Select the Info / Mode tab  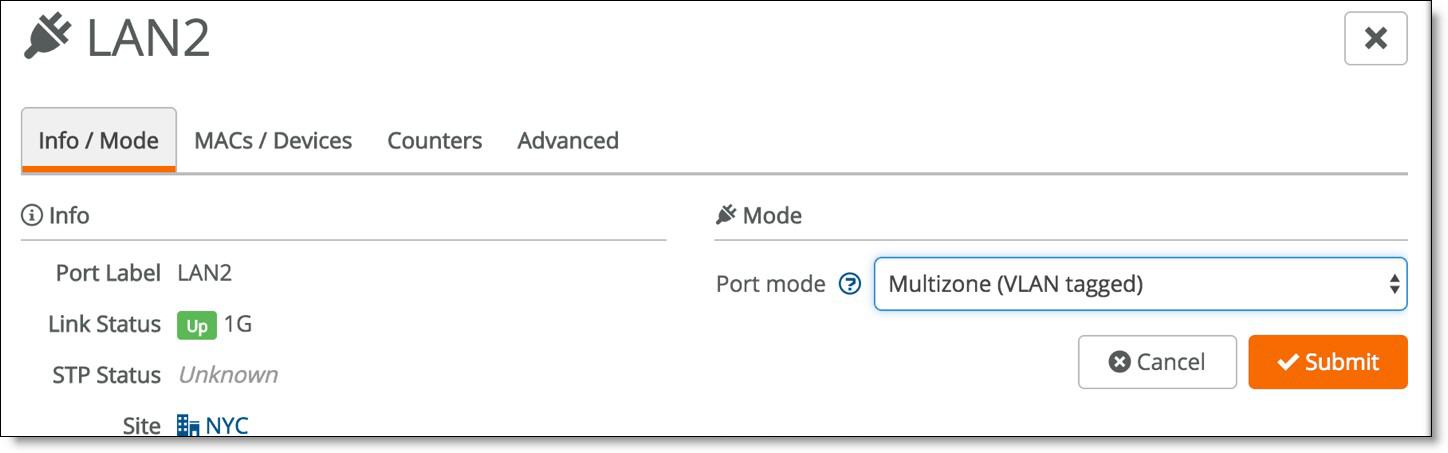[x=99, y=141]
